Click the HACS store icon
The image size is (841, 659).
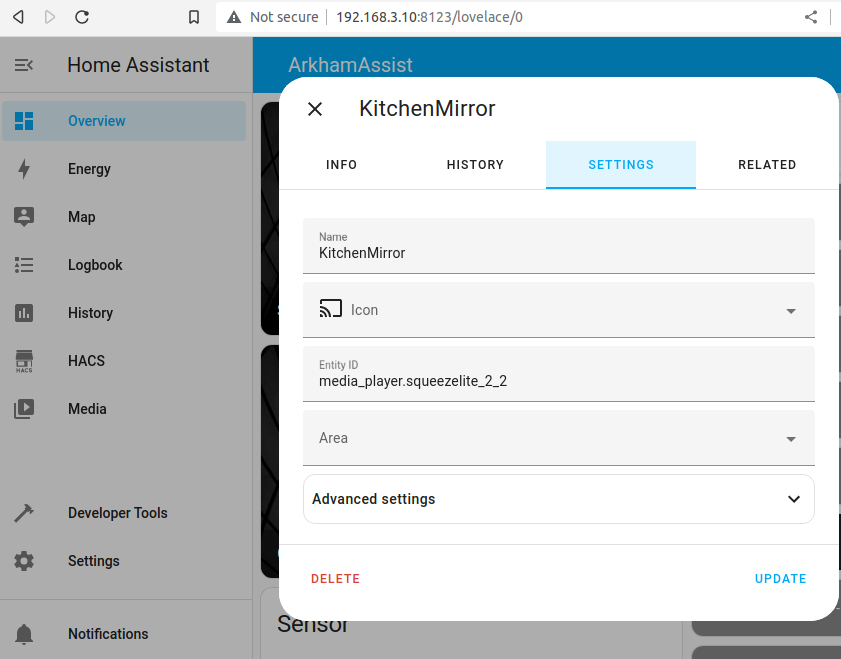tap(24, 361)
